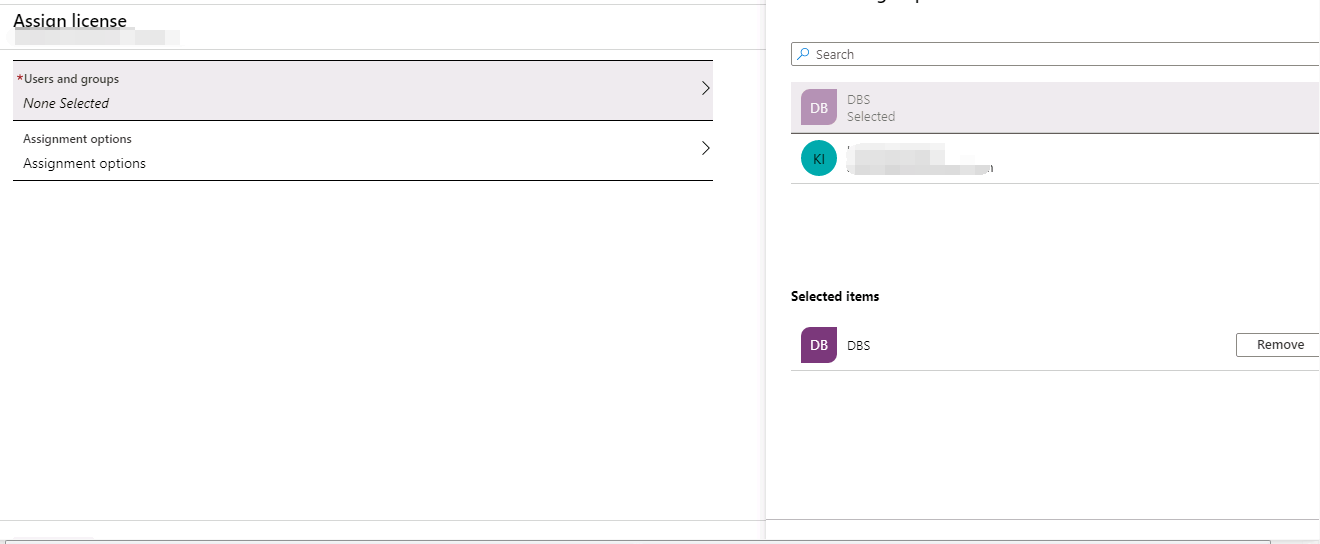Click the dark purple DB avatar under Selected items

[x=818, y=345]
